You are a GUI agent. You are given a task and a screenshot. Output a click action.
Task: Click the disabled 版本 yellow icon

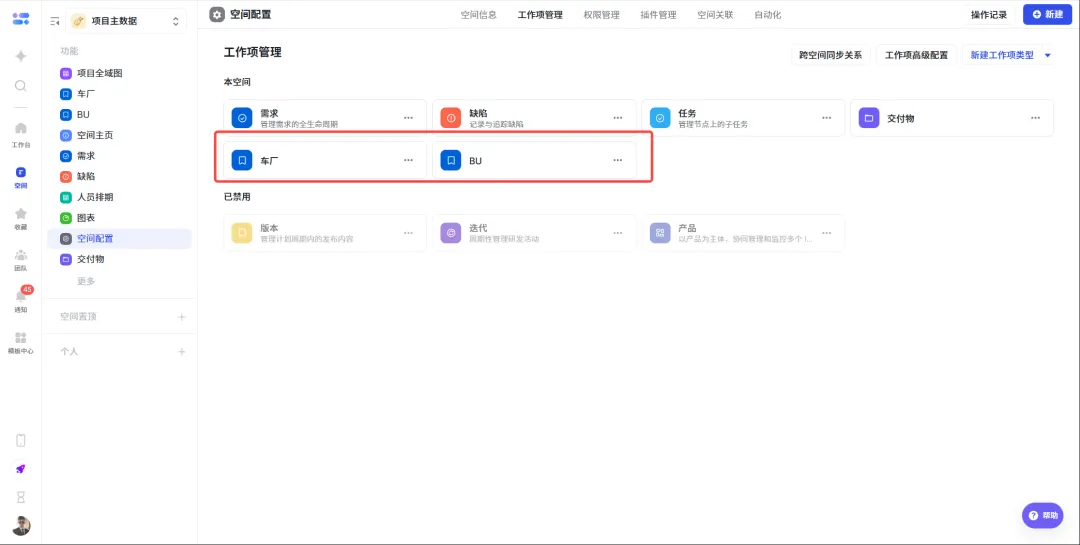242,233
